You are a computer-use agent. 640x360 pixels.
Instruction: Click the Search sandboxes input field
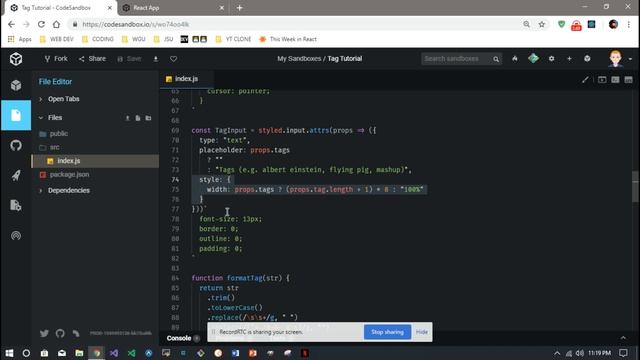pyautogui.click(x=456, y=59)
